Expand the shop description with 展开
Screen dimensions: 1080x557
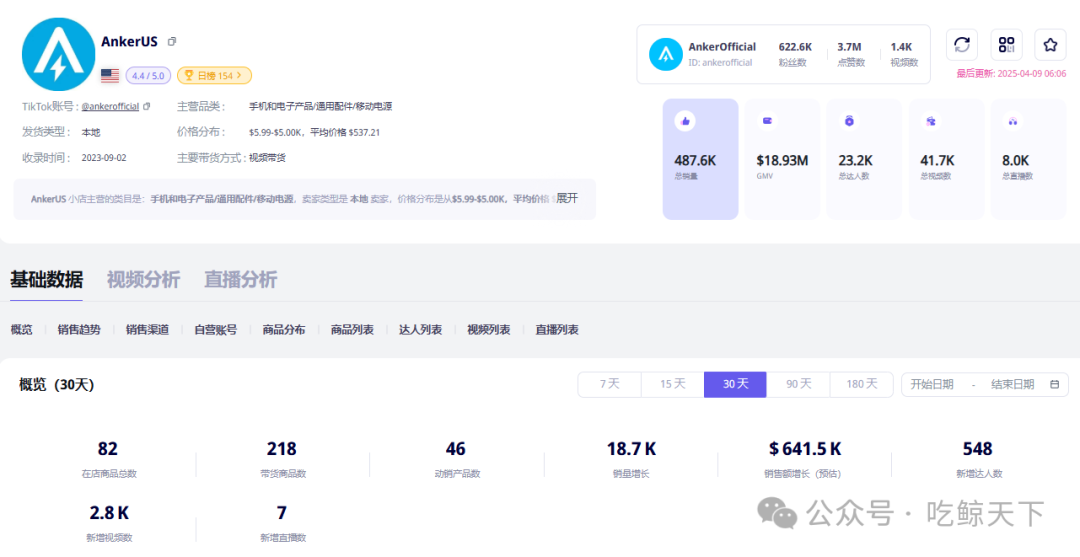(567, 198)
